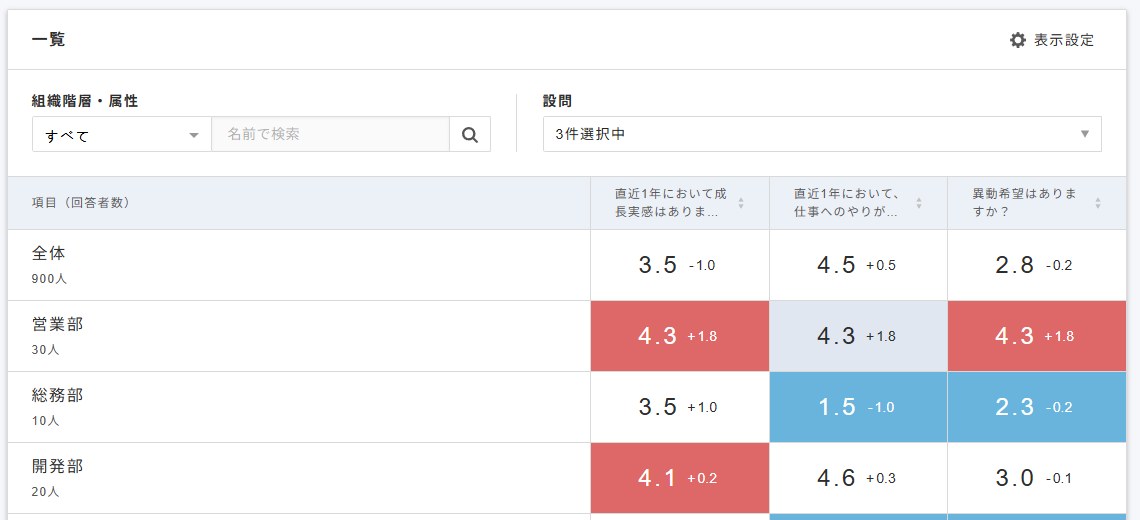Select the 営業部 row label
The height and width of the screenshot is (520, 1140).
[x=57, y=325]
